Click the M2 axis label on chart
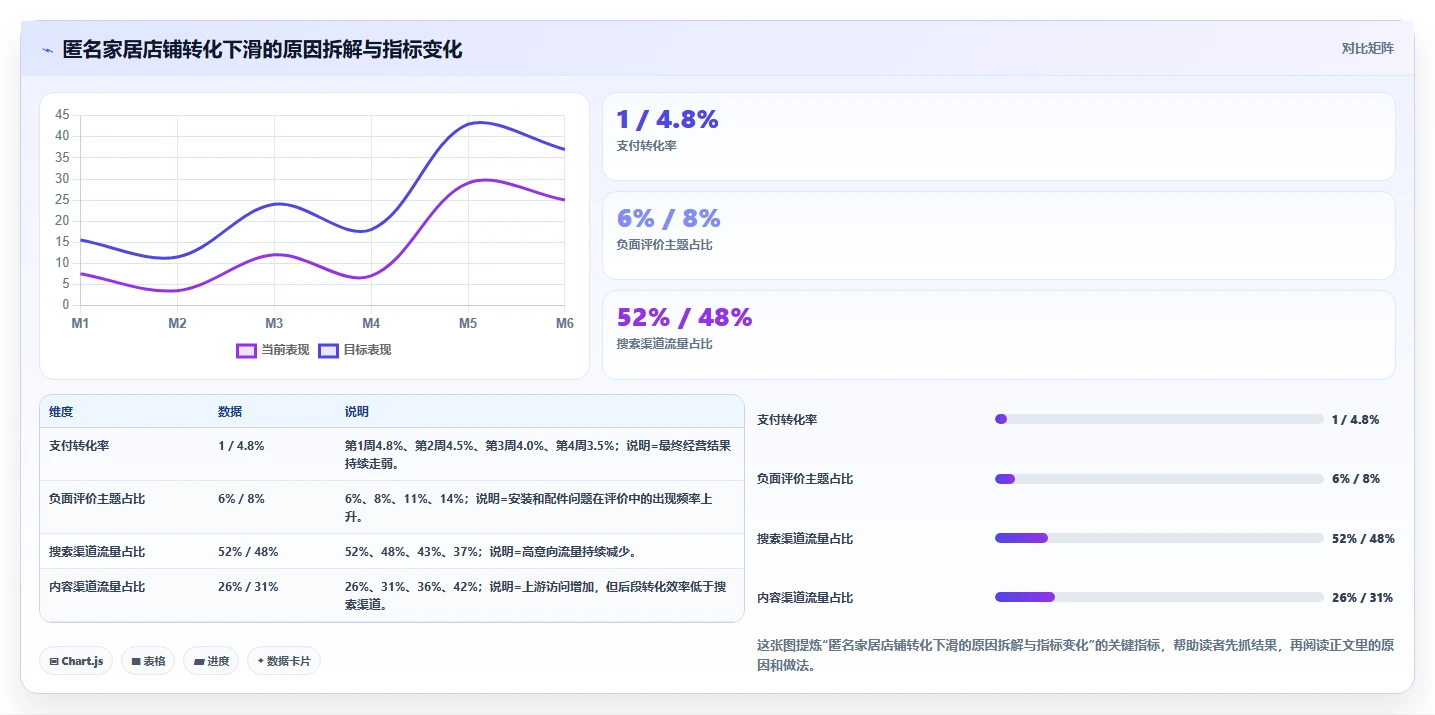The image size is (1435, 715). click(177, 323)
